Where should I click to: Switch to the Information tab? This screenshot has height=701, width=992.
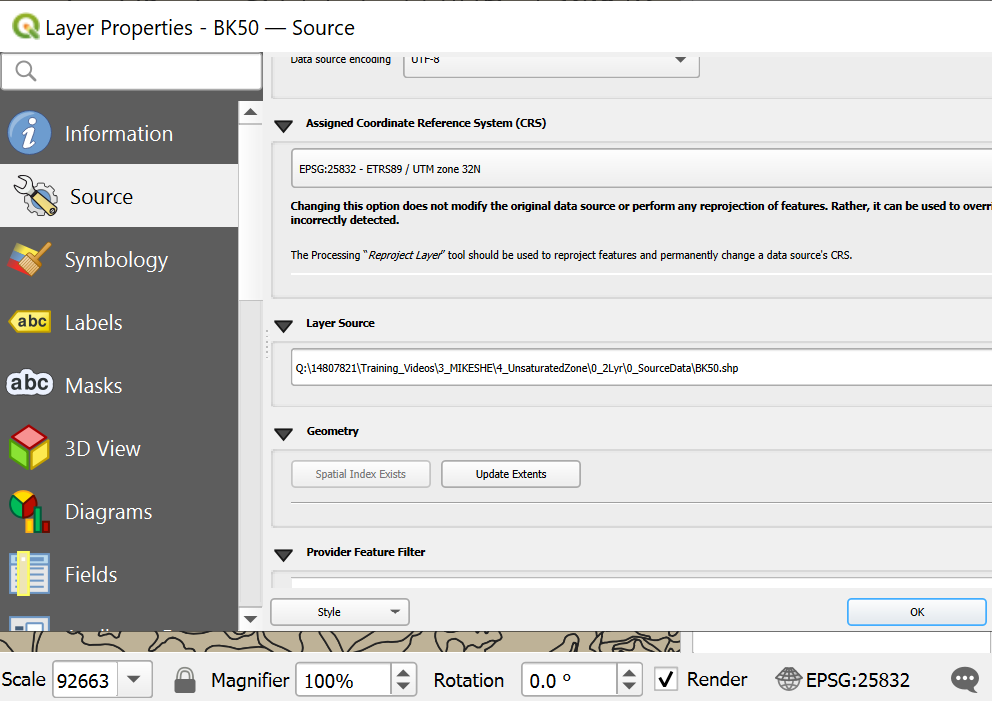click(119, 133)
